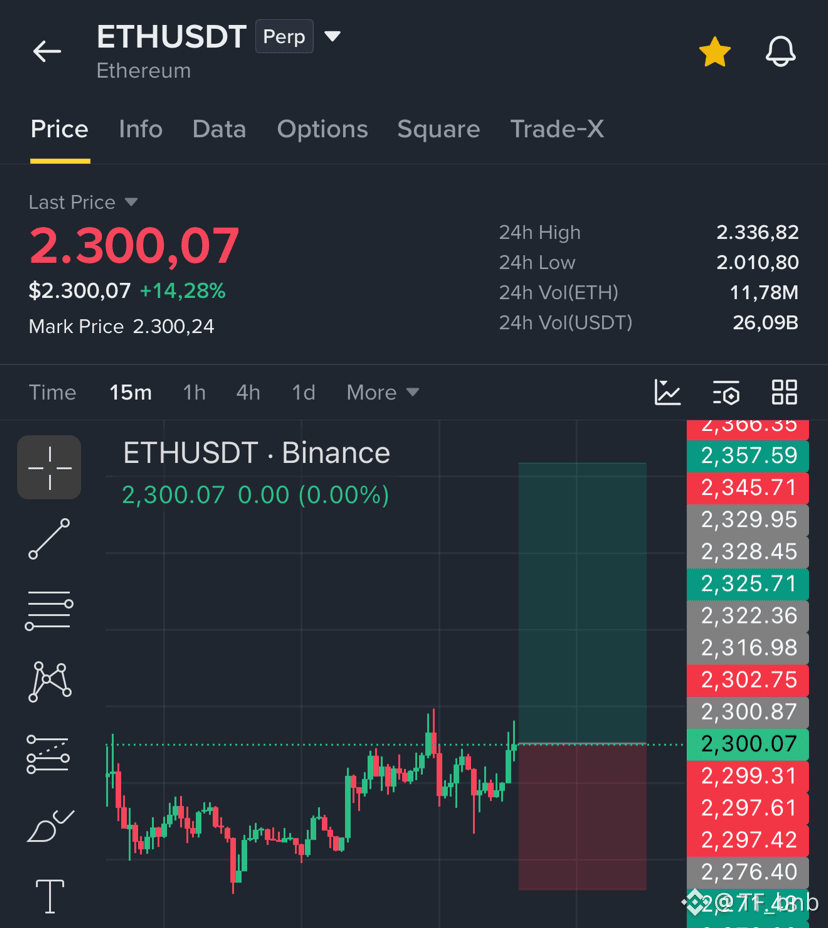Click the green take-profit zone
The width and height of the screenshot is (828, 928).
[582, 602]
